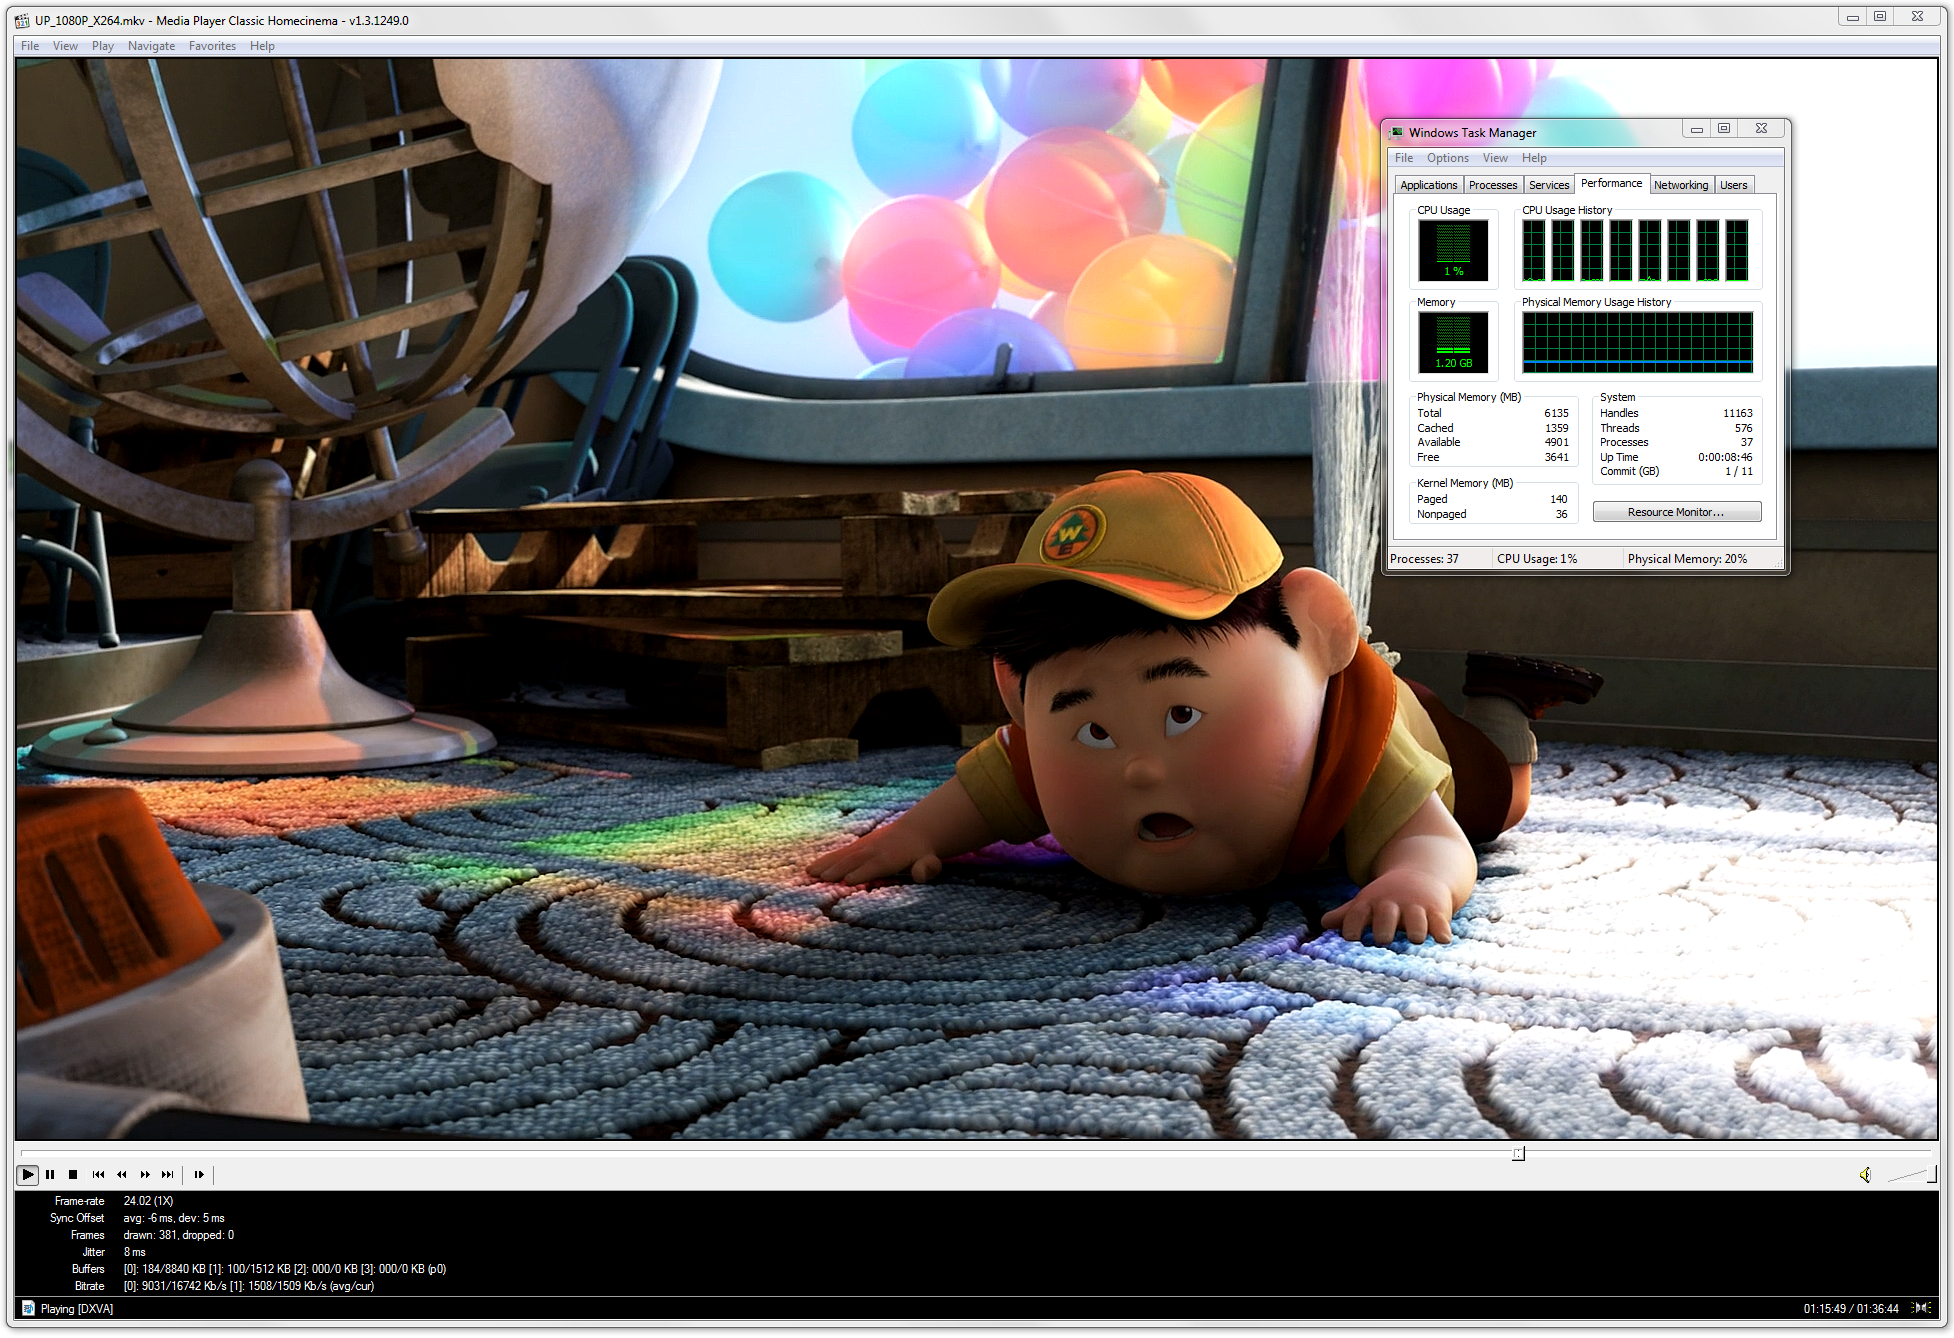Click the seek bar position thumb
This screenshot has height=1338, width=1954.
[1518, 1153]
